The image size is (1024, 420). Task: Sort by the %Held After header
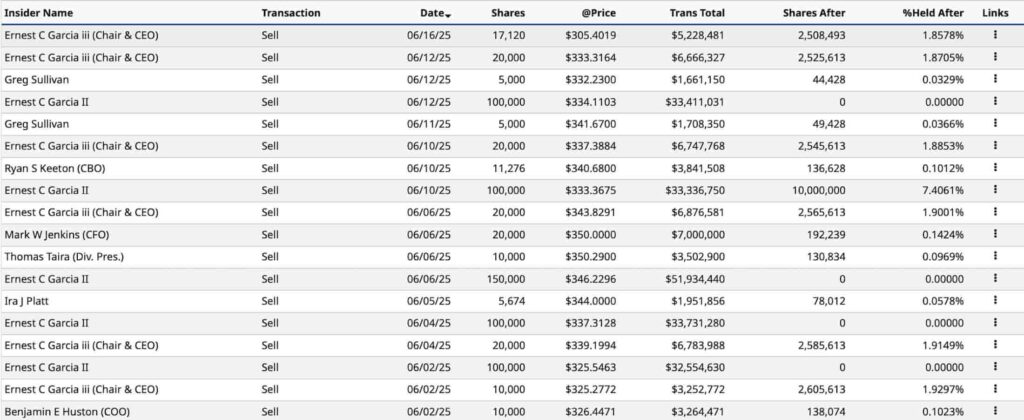coord(933,12)
